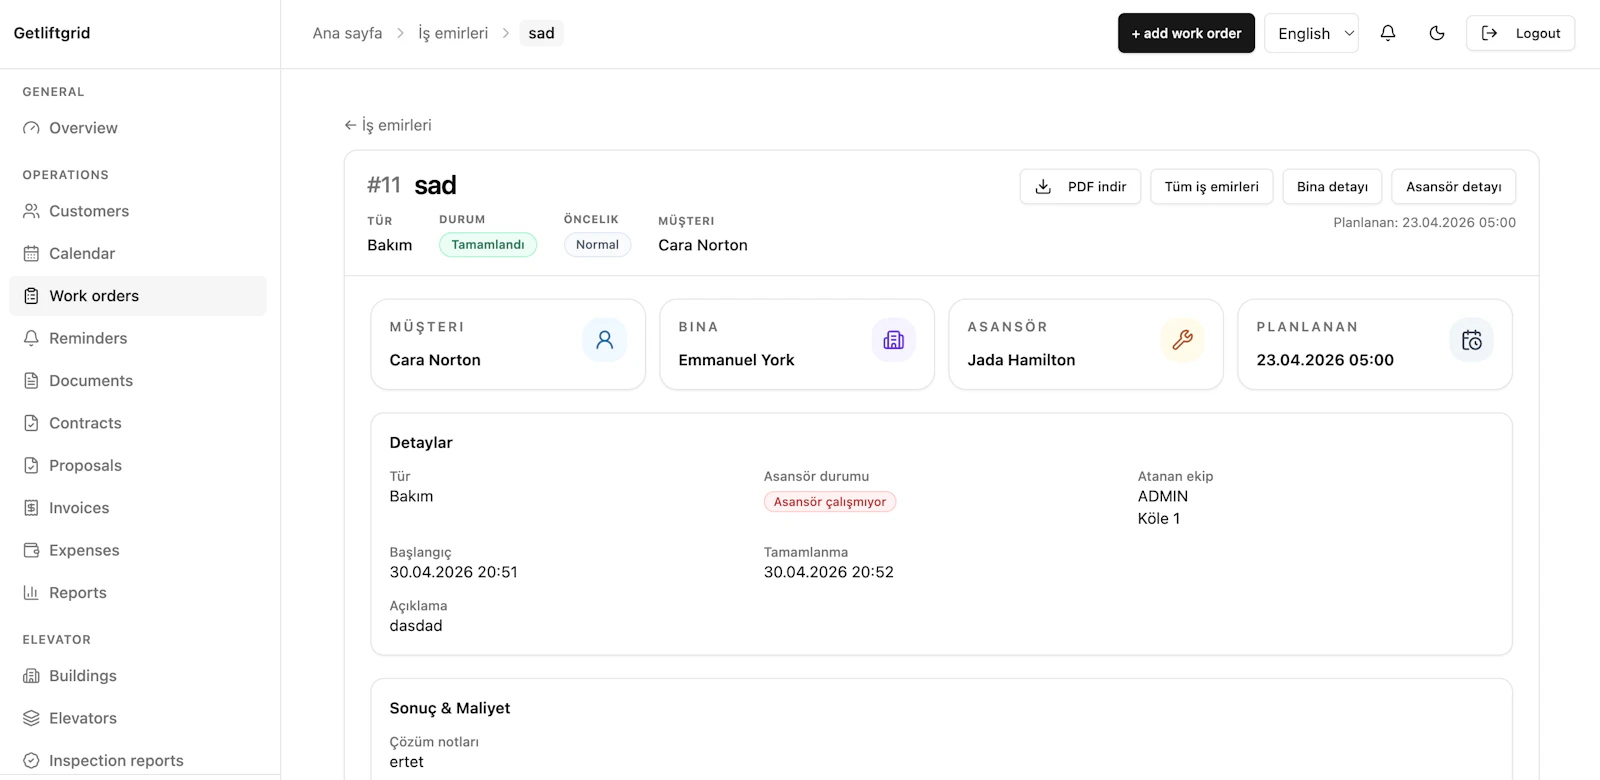Click the ertet resolution note
Viewport: 1600px width, 780px height.
[x=407, y=762]
